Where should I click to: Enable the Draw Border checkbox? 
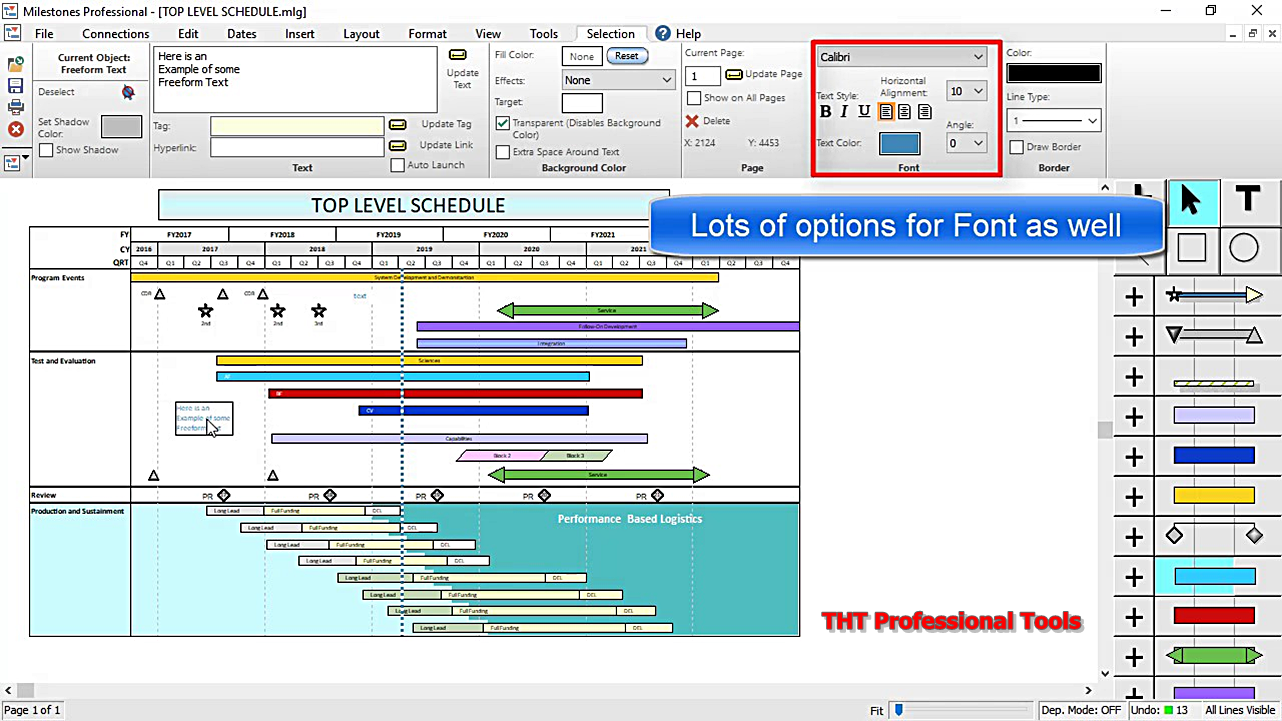pyautogui.click(x=1016, y=147)
